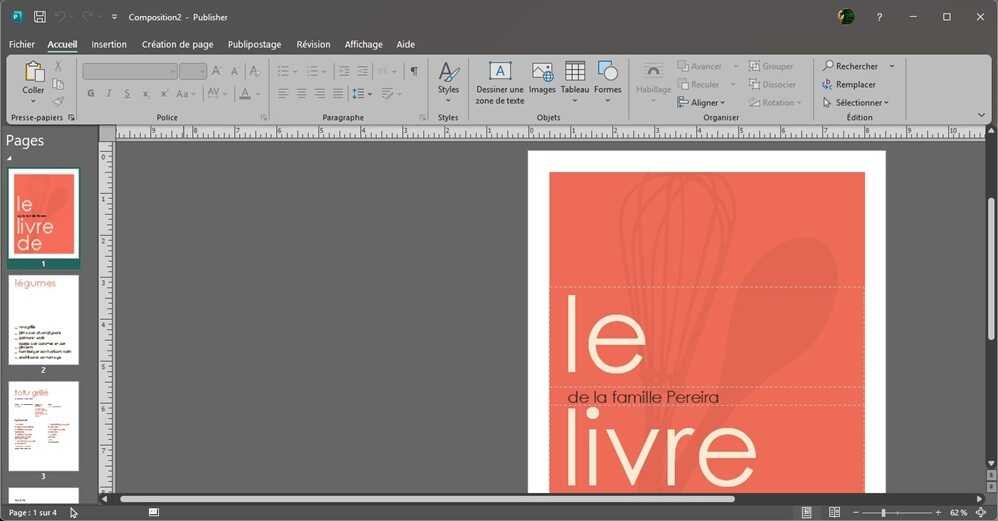
Task: Open Help via the question mark icon
Action: pyautogui.click(x=879, y=17)
